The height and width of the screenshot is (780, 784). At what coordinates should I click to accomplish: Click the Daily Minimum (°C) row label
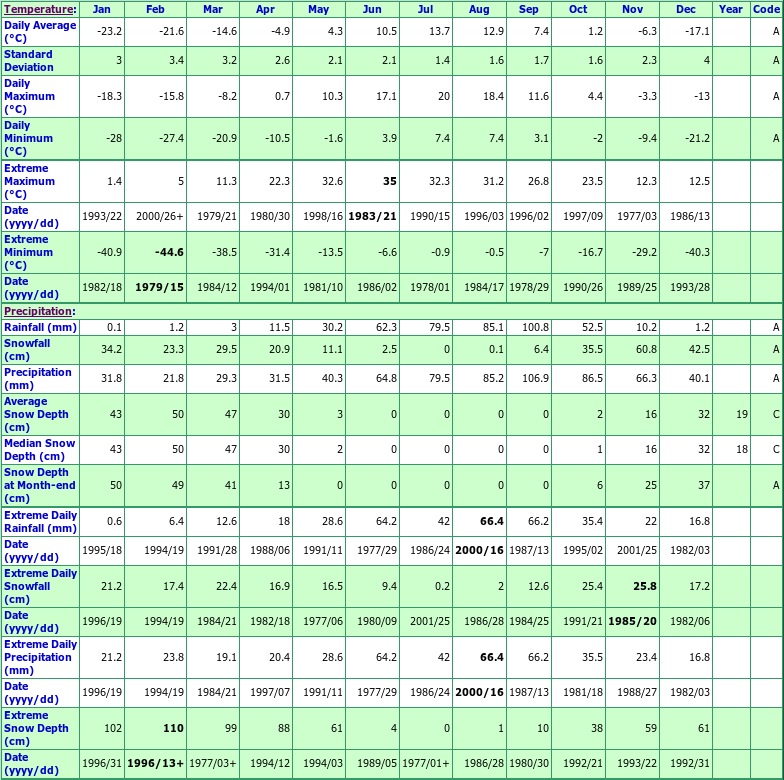(29, 138)
